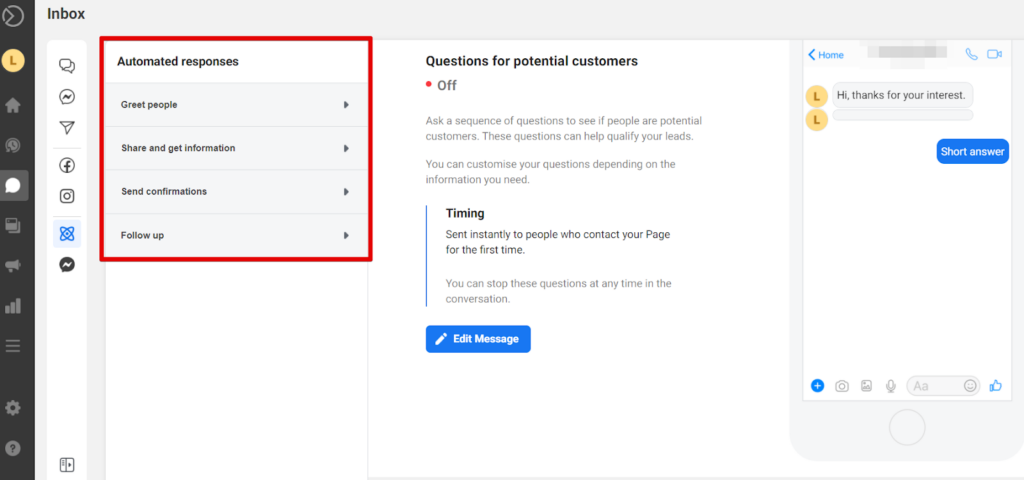This screenshot has width=1024, height=480.
Task: Expand Share and get information section
Action: coord(235,148)
